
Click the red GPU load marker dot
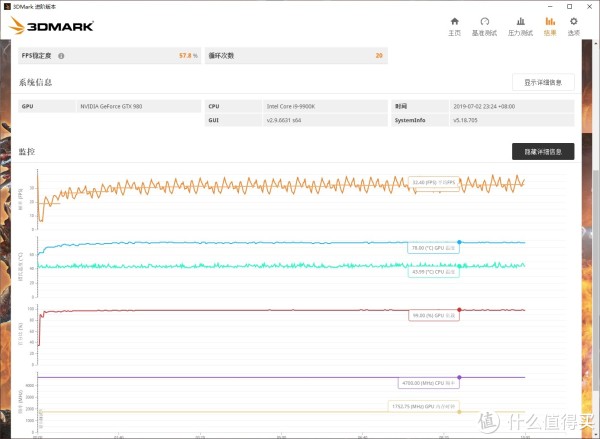(x=459, y=310)
